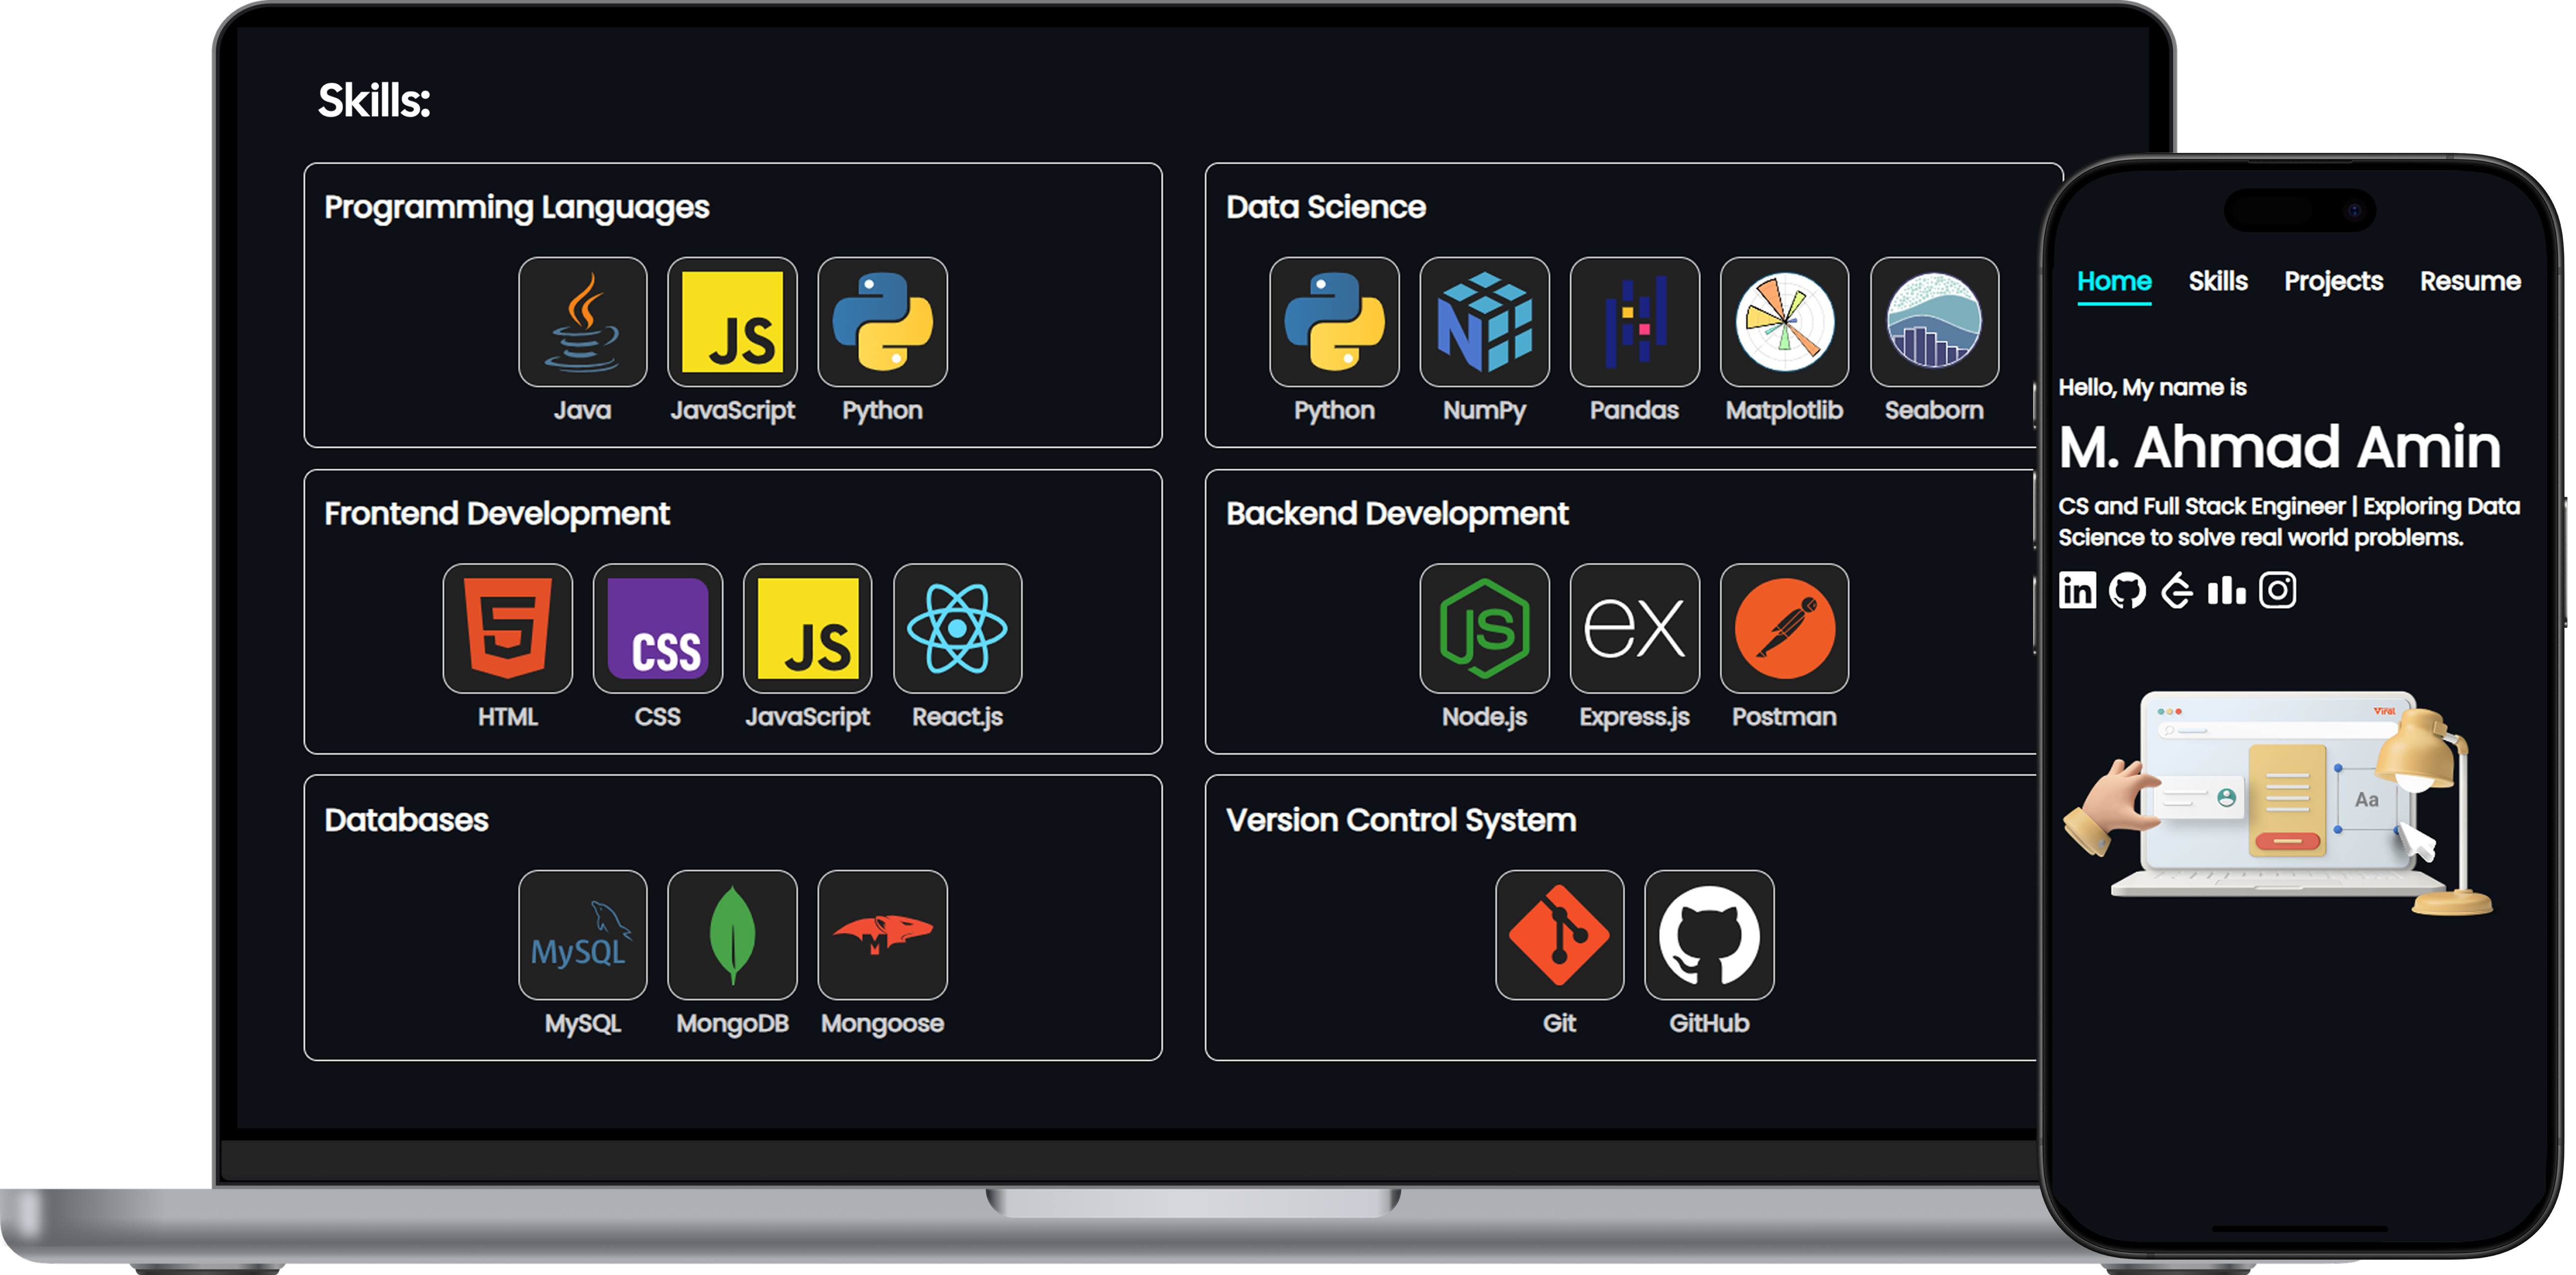Select the MongoDB leaf icon
Viewport: 2576px width, 1275px height.
coord(733,935)
